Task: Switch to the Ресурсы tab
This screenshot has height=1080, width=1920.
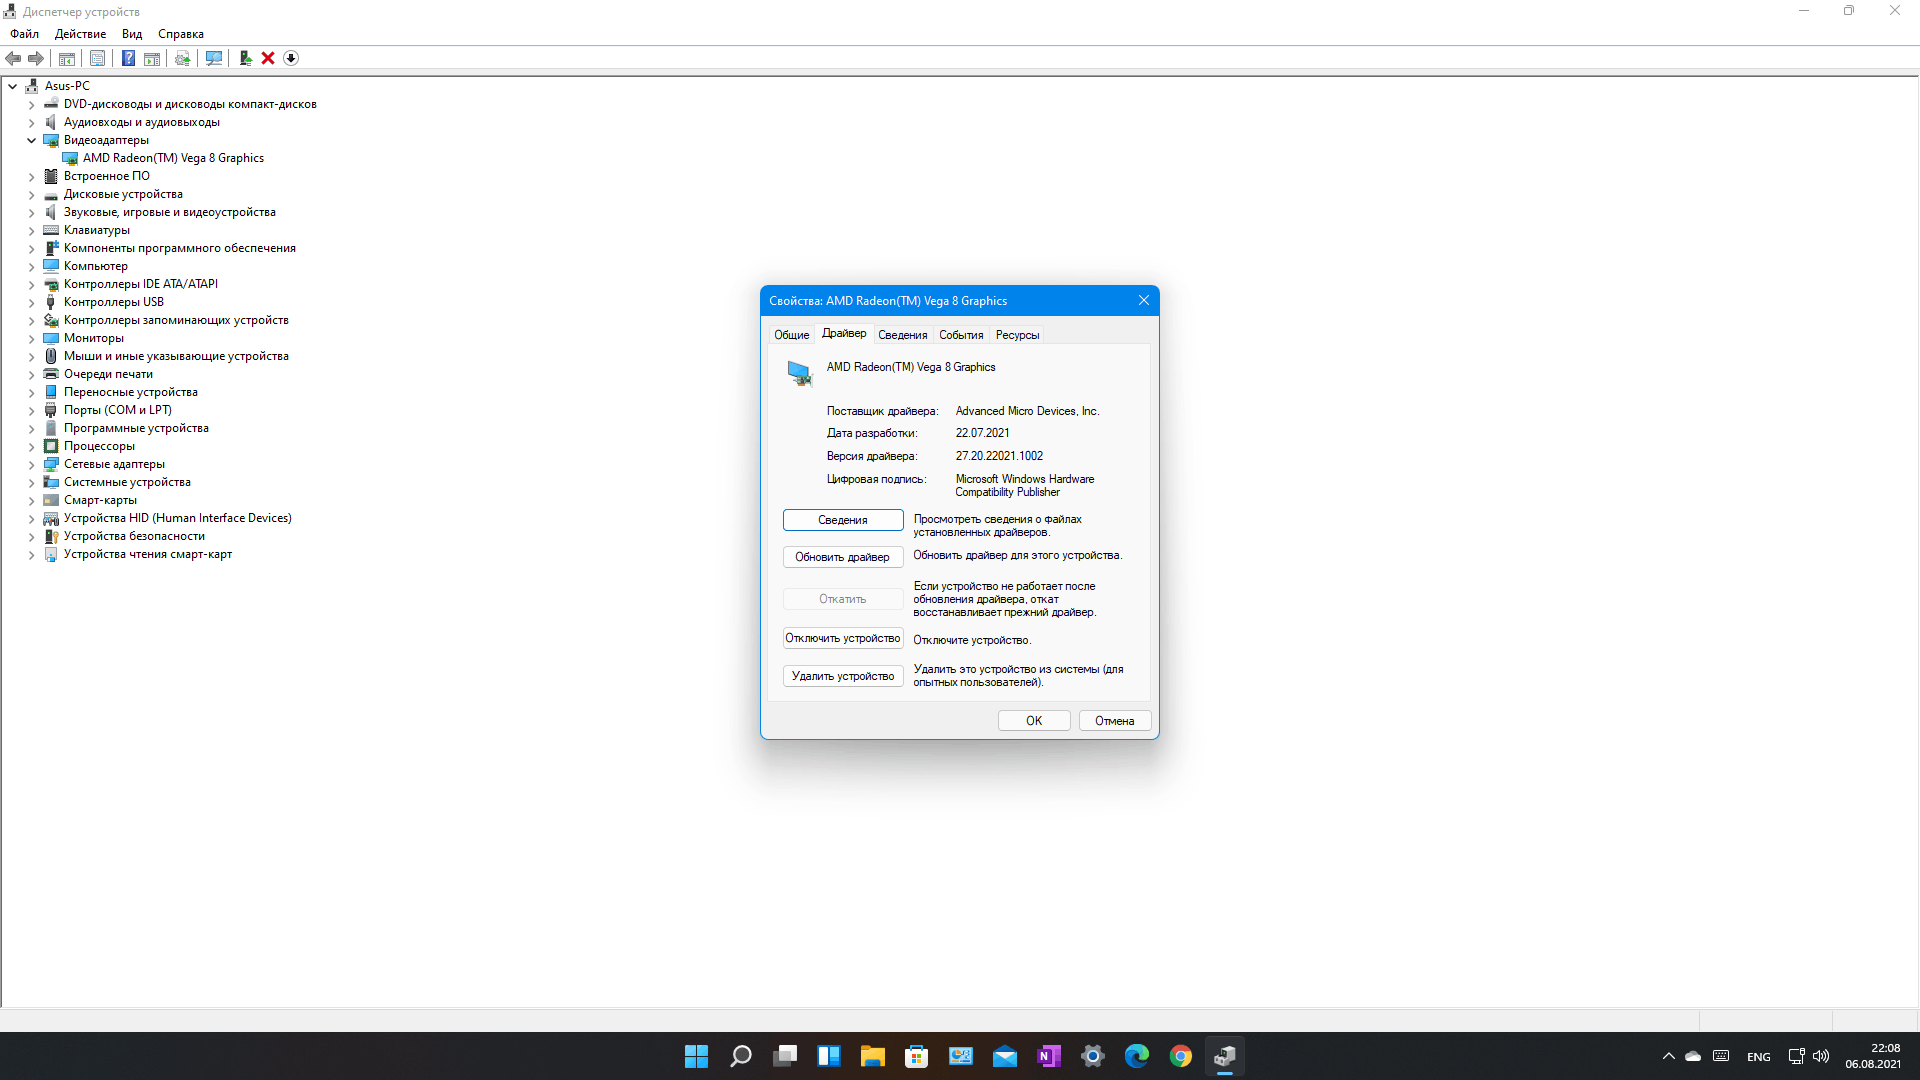Action: 1017,335
